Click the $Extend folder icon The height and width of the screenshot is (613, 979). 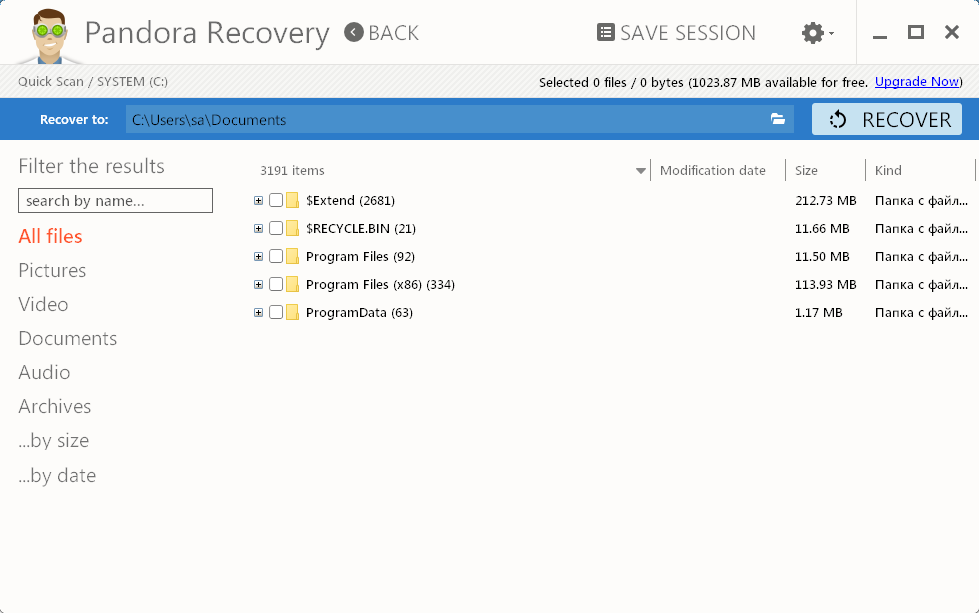292,200
